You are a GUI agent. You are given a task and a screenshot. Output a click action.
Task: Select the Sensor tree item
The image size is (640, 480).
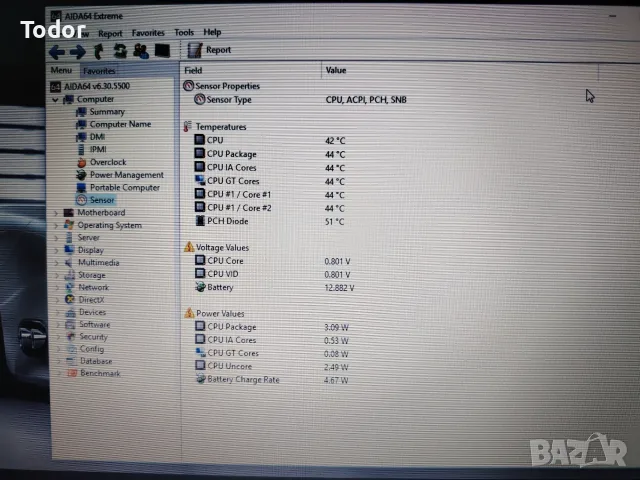tap(95, 200)
